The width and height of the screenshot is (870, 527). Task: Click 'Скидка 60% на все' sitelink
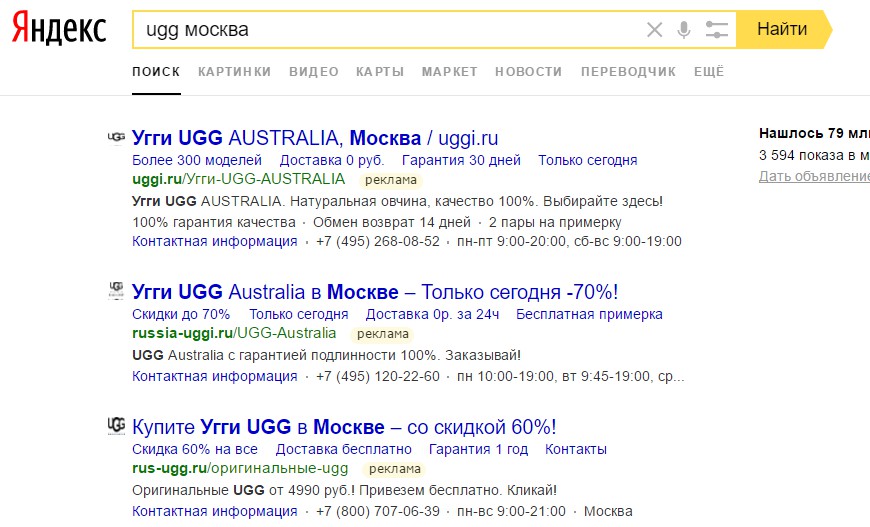195,449
